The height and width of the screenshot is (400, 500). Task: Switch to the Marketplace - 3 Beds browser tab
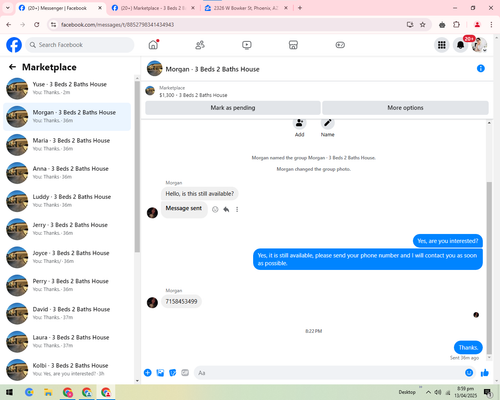tap(153, 8)
